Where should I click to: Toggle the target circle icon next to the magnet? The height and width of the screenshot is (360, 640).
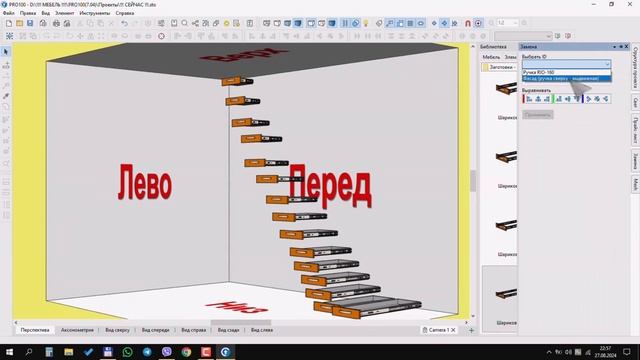(x=478, y=23)
